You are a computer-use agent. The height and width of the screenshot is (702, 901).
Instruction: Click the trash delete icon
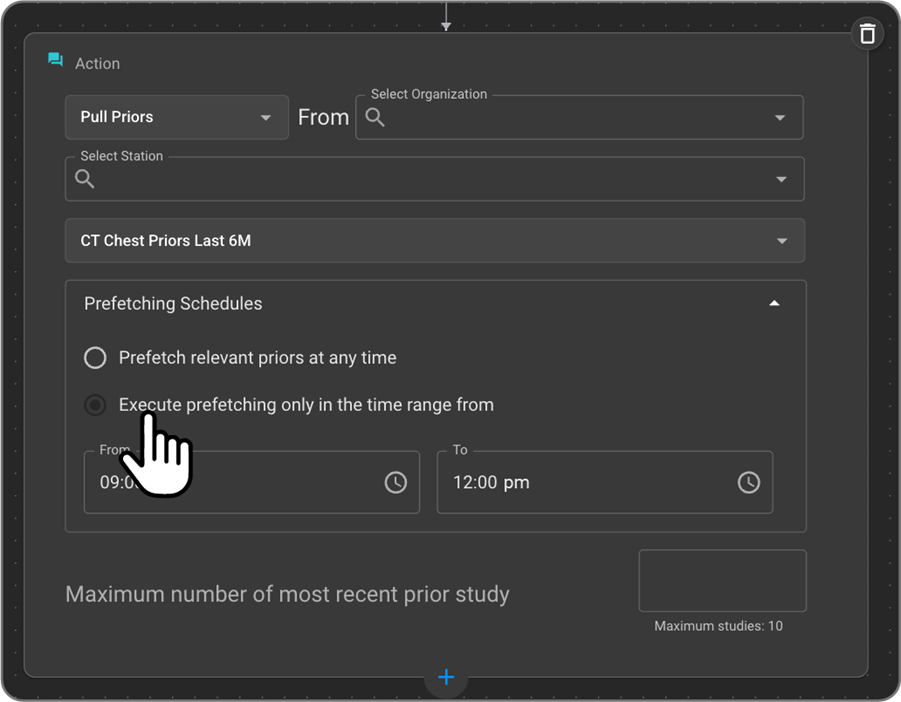coord(867,34)
